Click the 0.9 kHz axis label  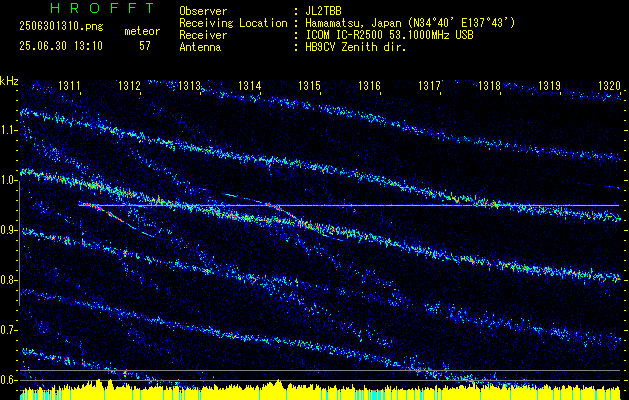[8, 230]
